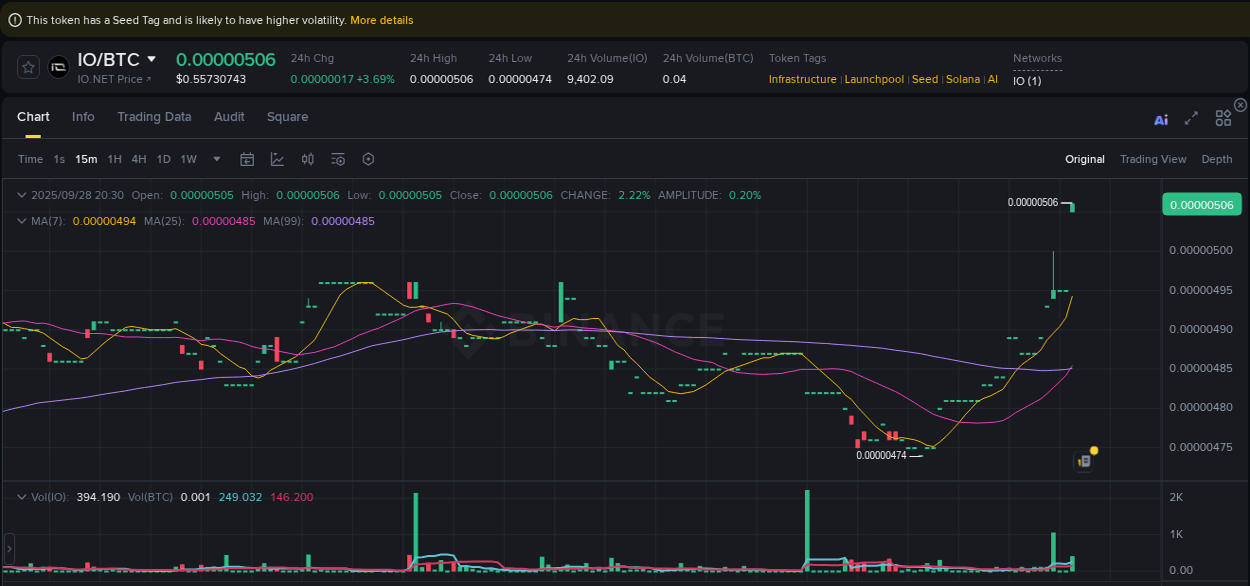Viewport: 1250px width, 586px height.
Task: Click the green 0.00000506 price label
Action: pyautogui.click(x=1201, y=203)
